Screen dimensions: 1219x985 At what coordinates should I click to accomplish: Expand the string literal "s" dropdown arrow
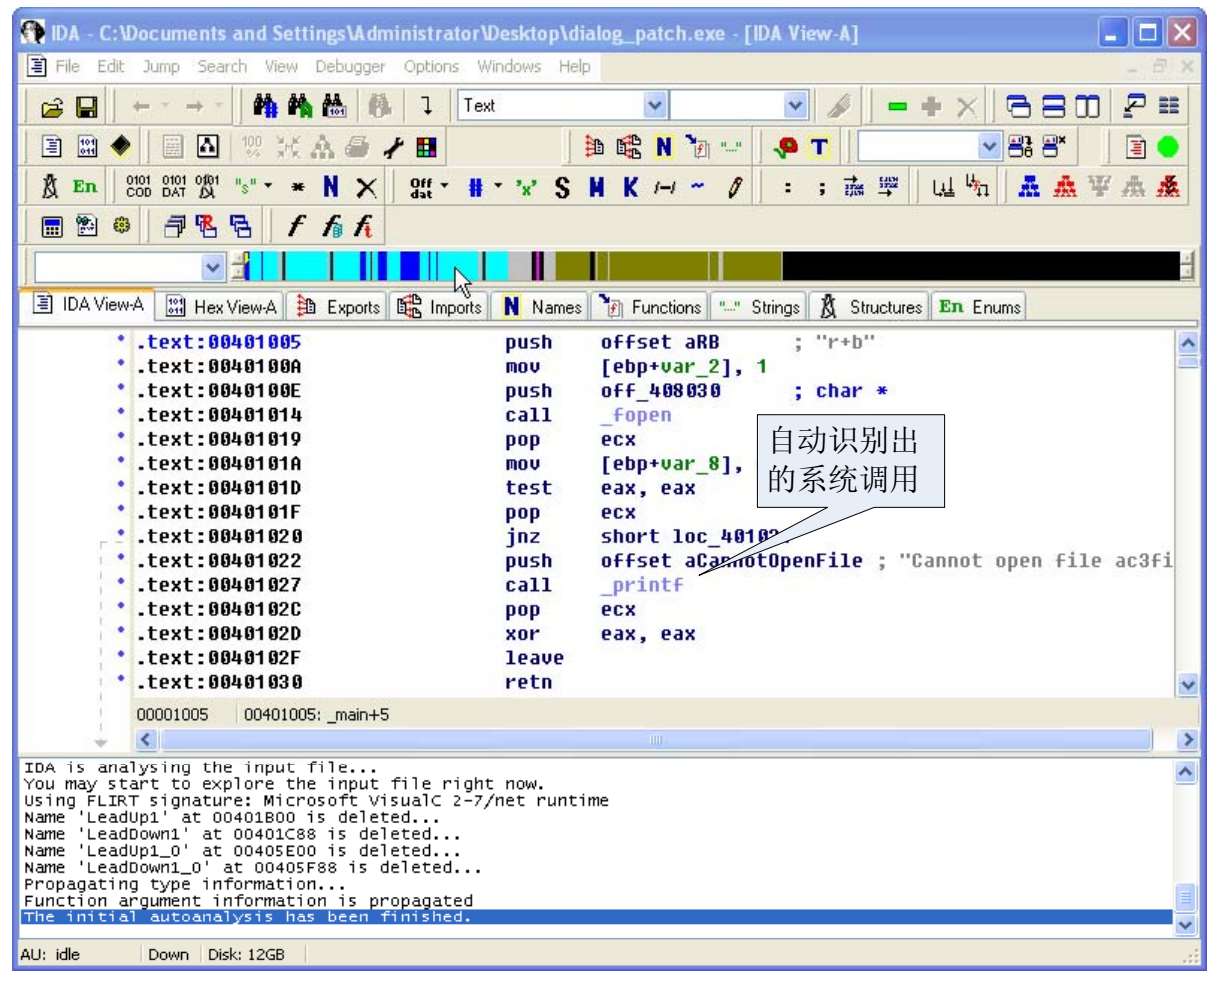tap(268, 187)
